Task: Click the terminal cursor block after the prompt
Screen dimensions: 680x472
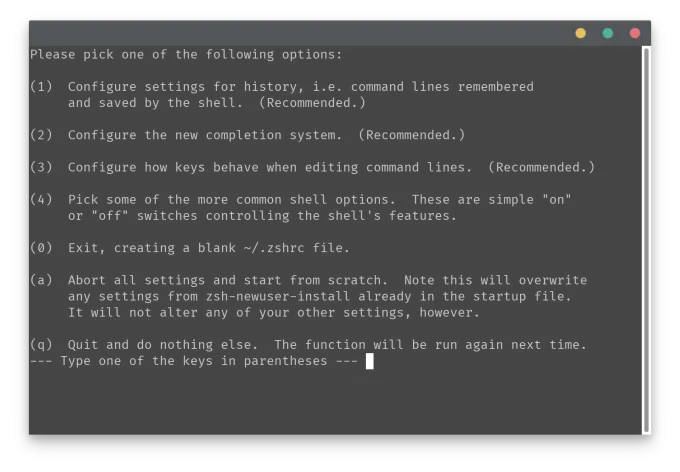Action: (369, 361)
